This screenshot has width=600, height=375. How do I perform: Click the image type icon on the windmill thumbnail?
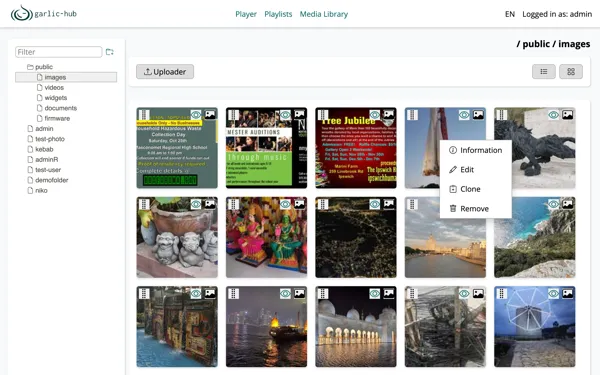(x=567, y=293)
